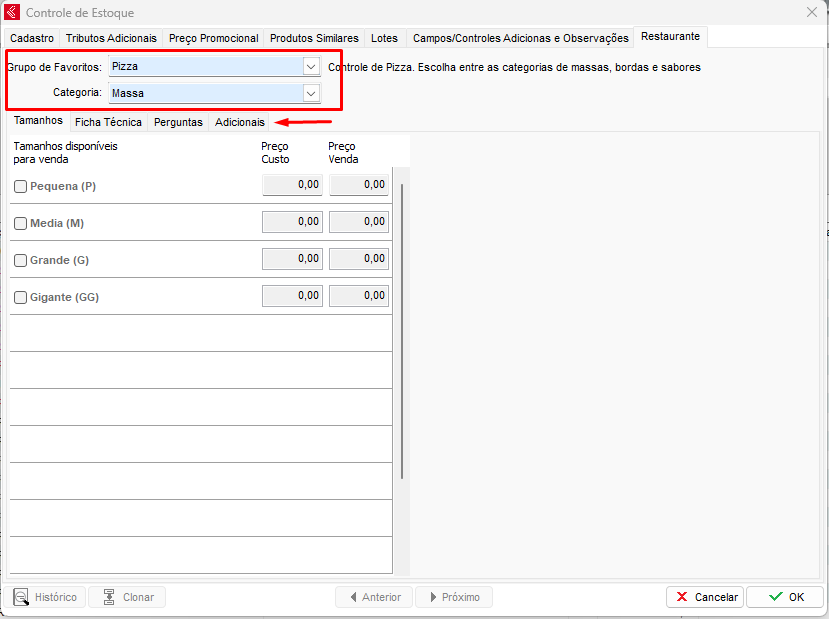Click the Próximo right arrow icon

tap(433, 597)
